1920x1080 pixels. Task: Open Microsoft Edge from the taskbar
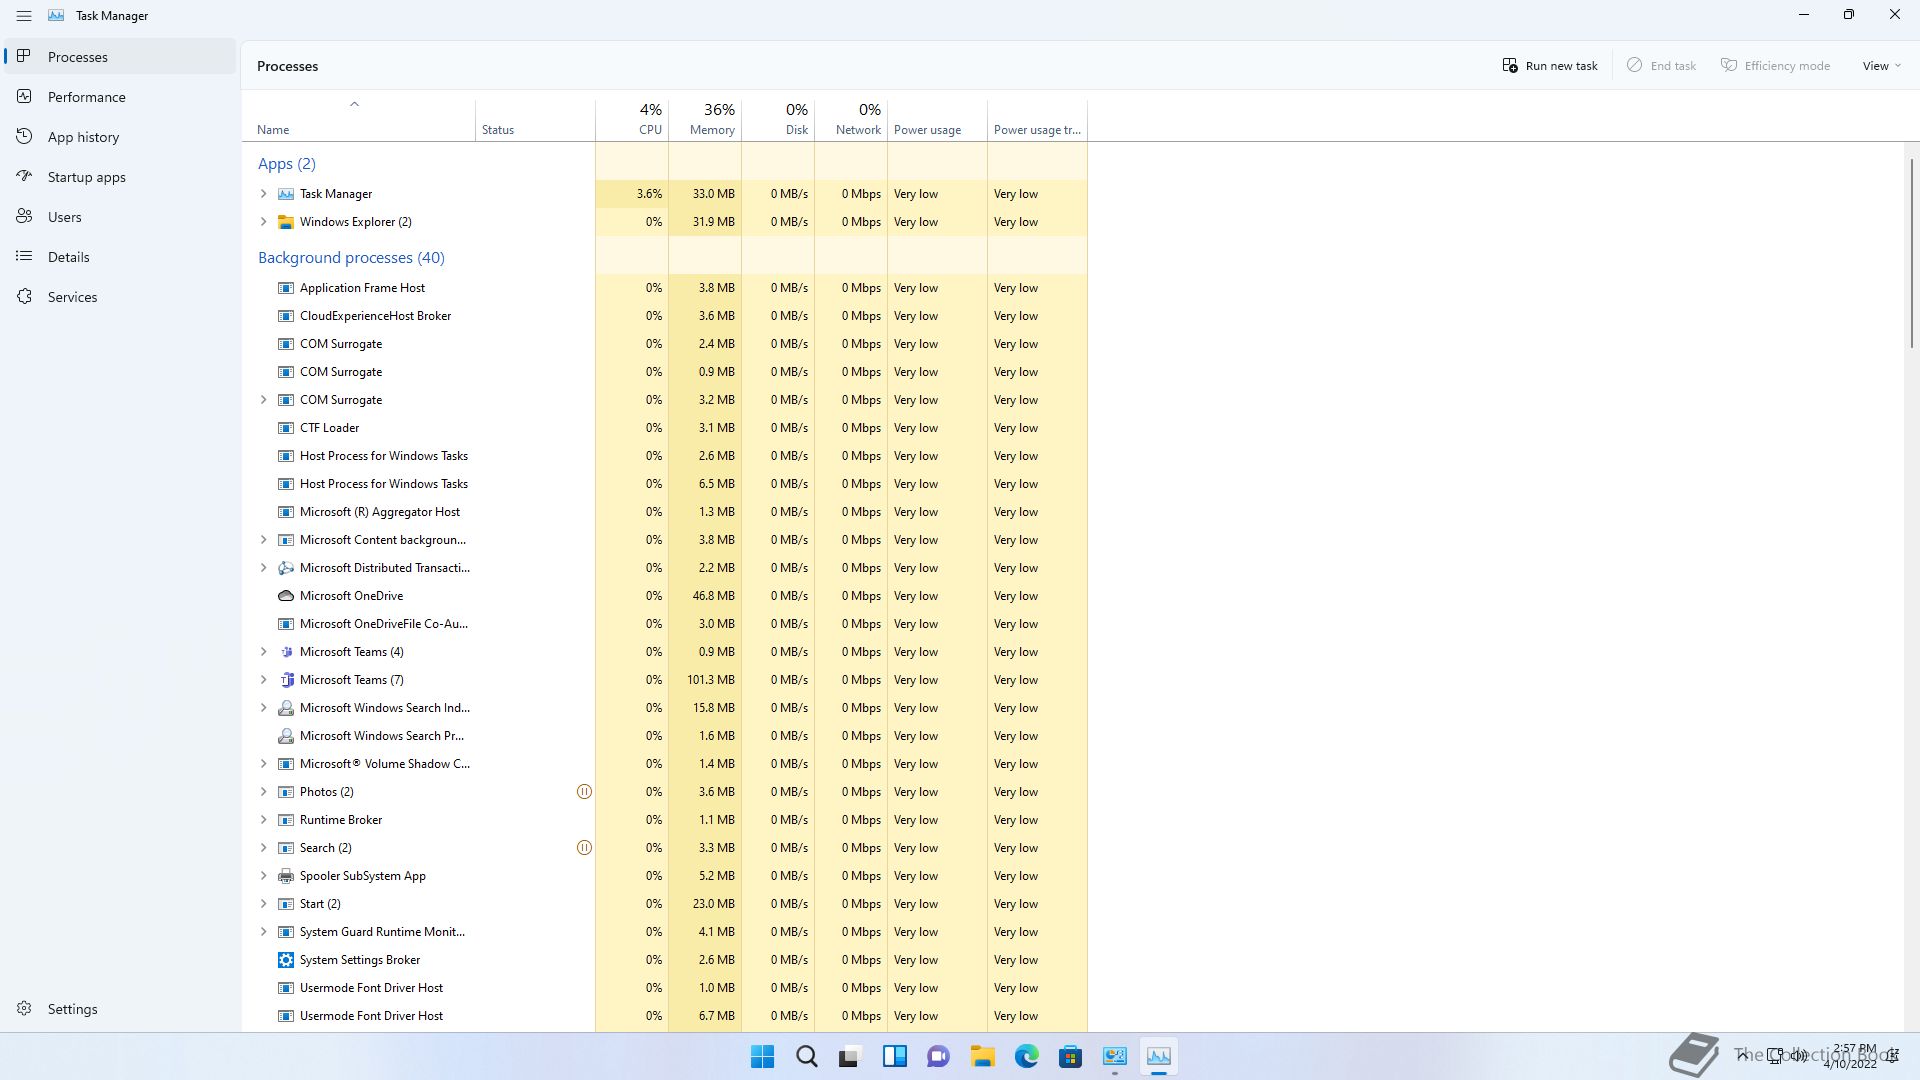(1026, 1056)
